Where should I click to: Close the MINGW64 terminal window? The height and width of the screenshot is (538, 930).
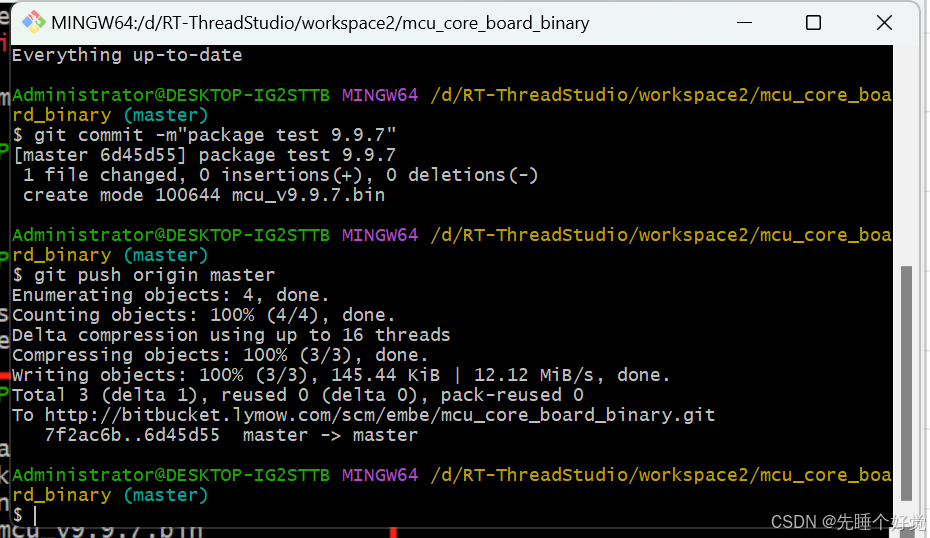pyautogui.click(x=884, y=23)
